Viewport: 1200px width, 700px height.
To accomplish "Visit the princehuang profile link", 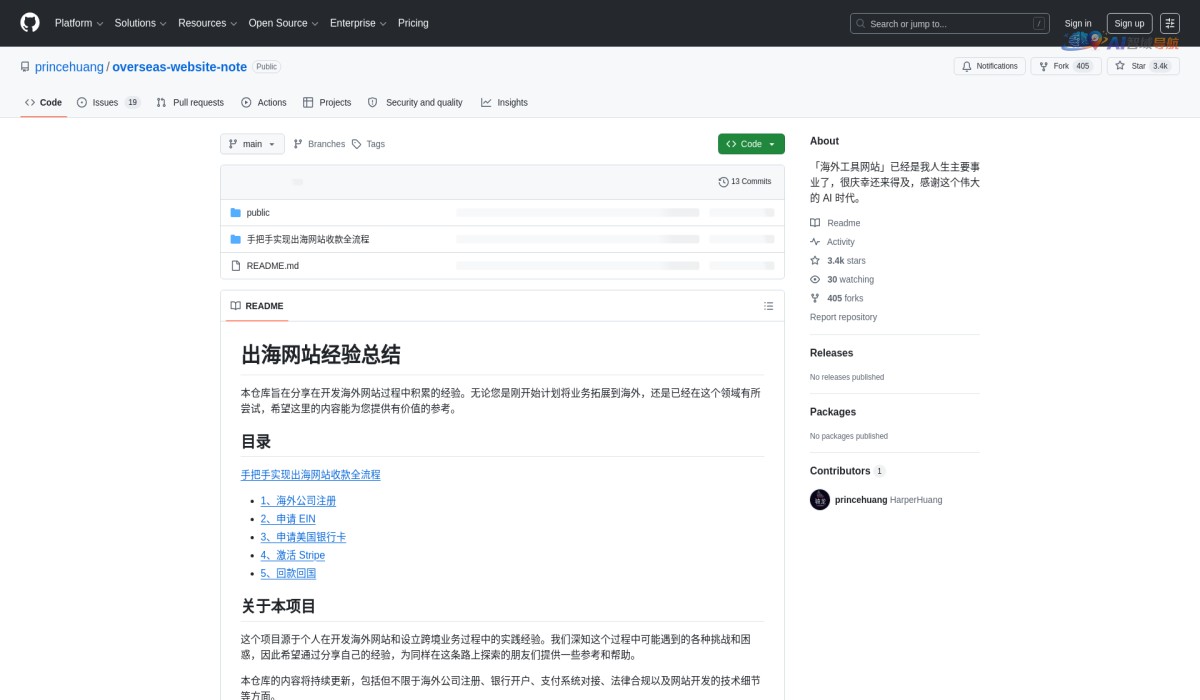I will pos(68,66).
